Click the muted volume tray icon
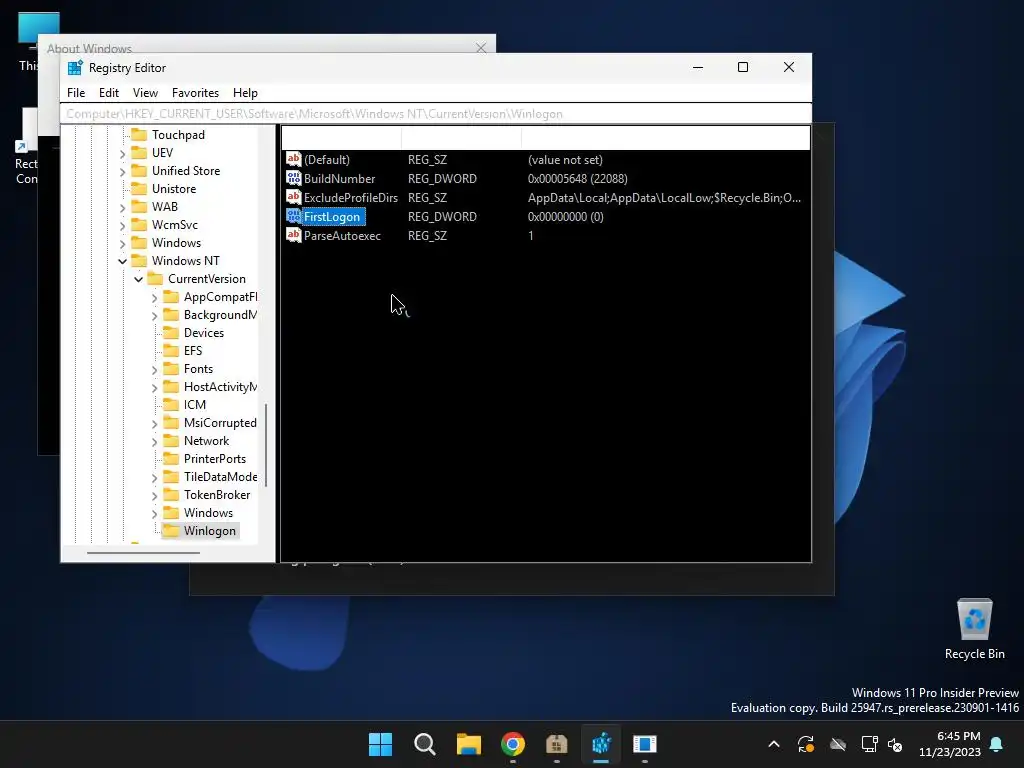This screenshot has height=768, width=1024. pyautogui.click(x=895, y=744)
